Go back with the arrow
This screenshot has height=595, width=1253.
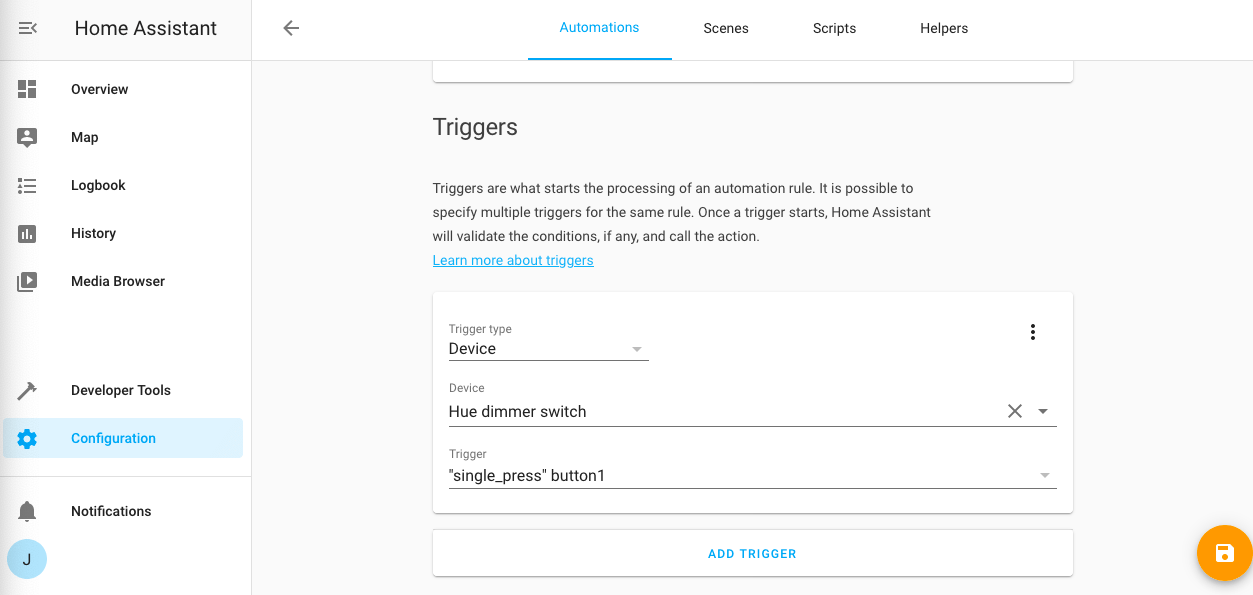[x=291, y=28]
